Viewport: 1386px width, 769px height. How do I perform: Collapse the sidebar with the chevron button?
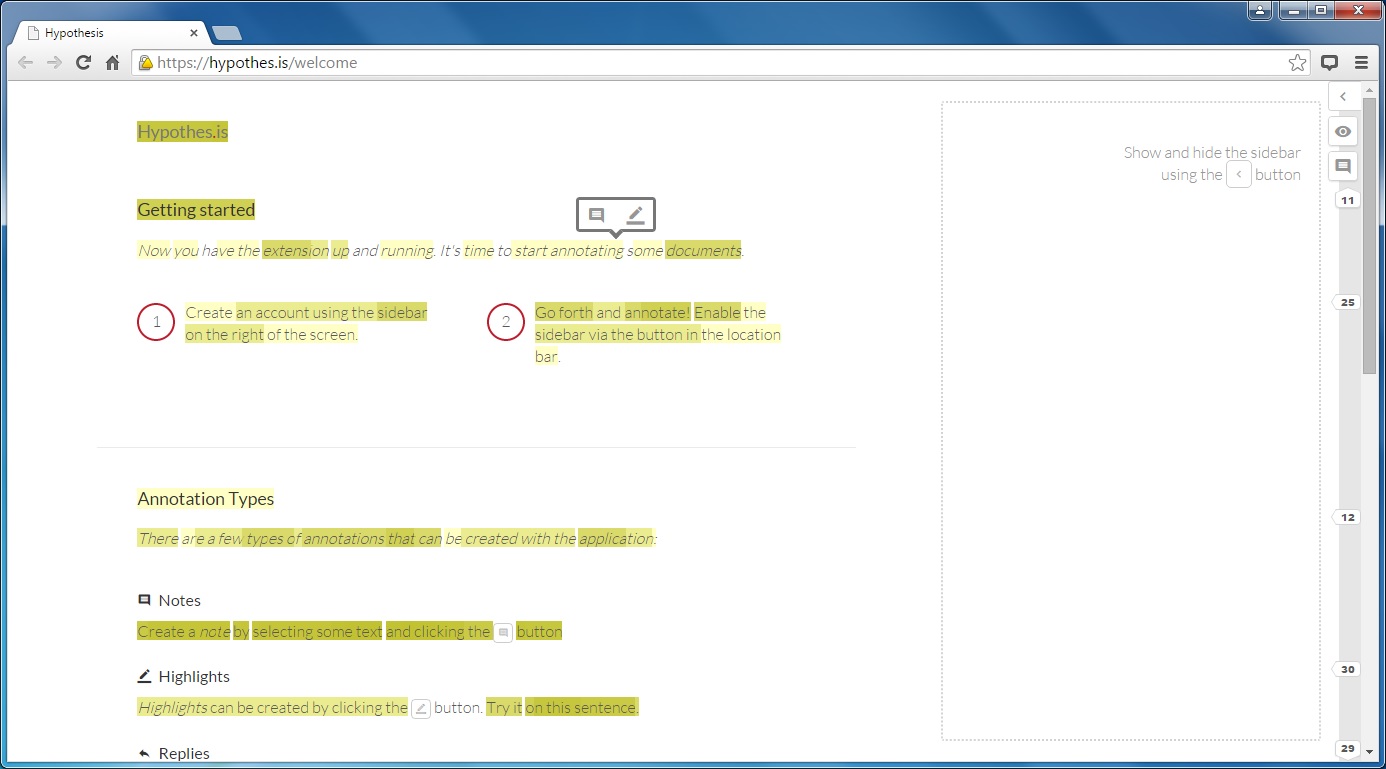tap(1343, 97)
